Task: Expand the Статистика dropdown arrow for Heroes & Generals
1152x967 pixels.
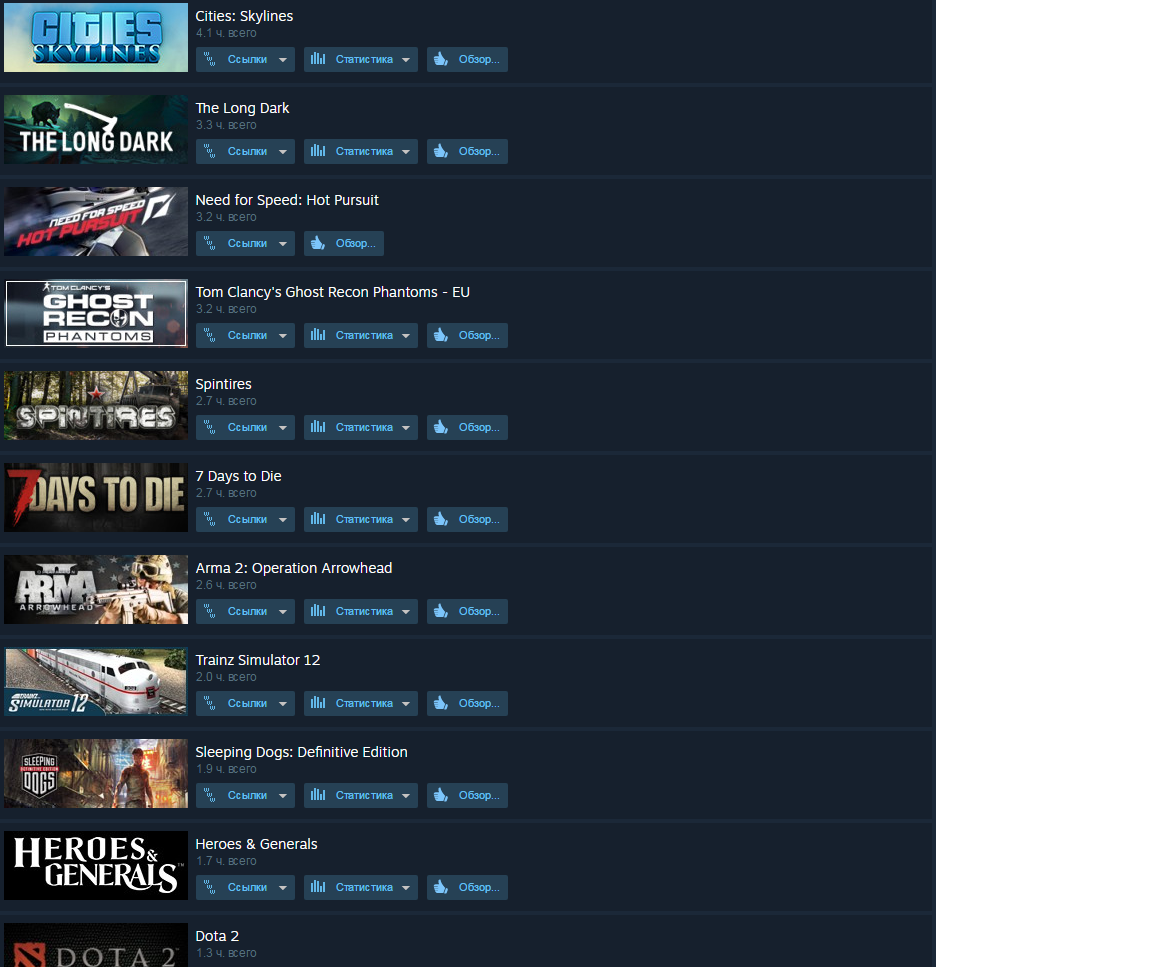Action: click(x=406, y=888)
